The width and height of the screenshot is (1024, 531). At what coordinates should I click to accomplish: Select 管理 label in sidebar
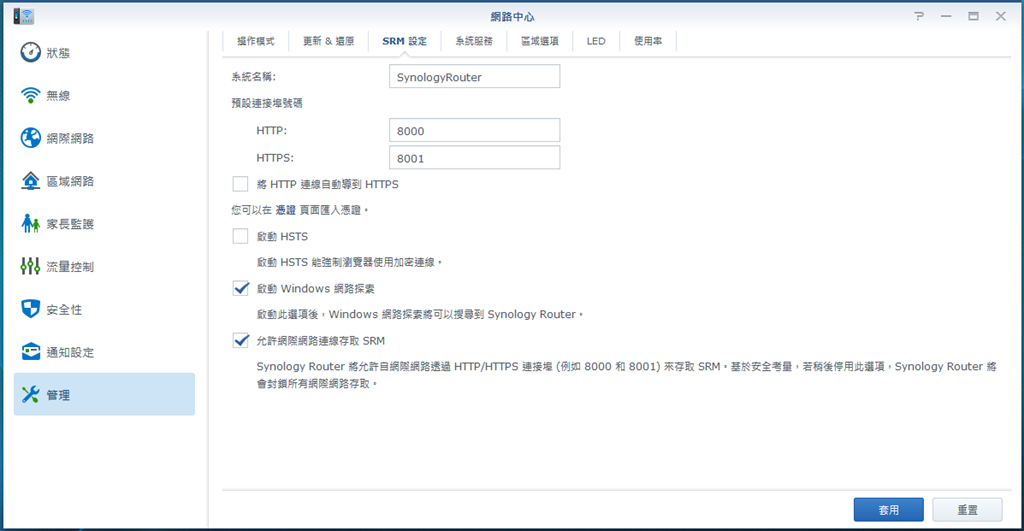tap(58, 395)
